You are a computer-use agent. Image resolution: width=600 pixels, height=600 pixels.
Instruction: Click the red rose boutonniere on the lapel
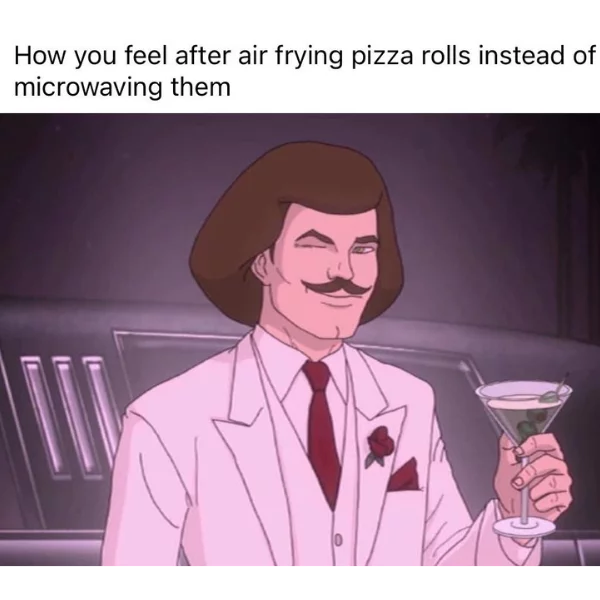pyautogui.click(x=380, y=444)
